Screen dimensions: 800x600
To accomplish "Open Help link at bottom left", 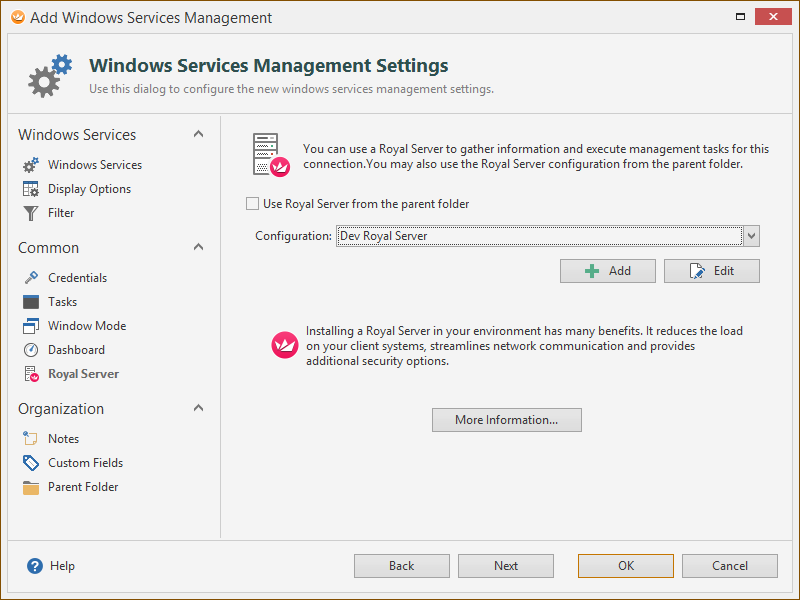I will coord(51,566).
